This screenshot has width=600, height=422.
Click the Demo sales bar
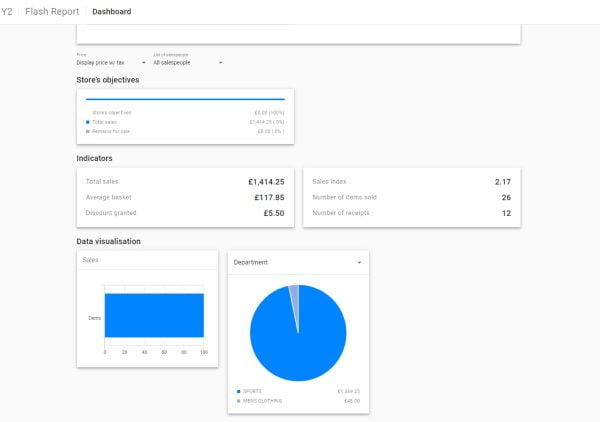pyautogui.click(x=154, y=315)
